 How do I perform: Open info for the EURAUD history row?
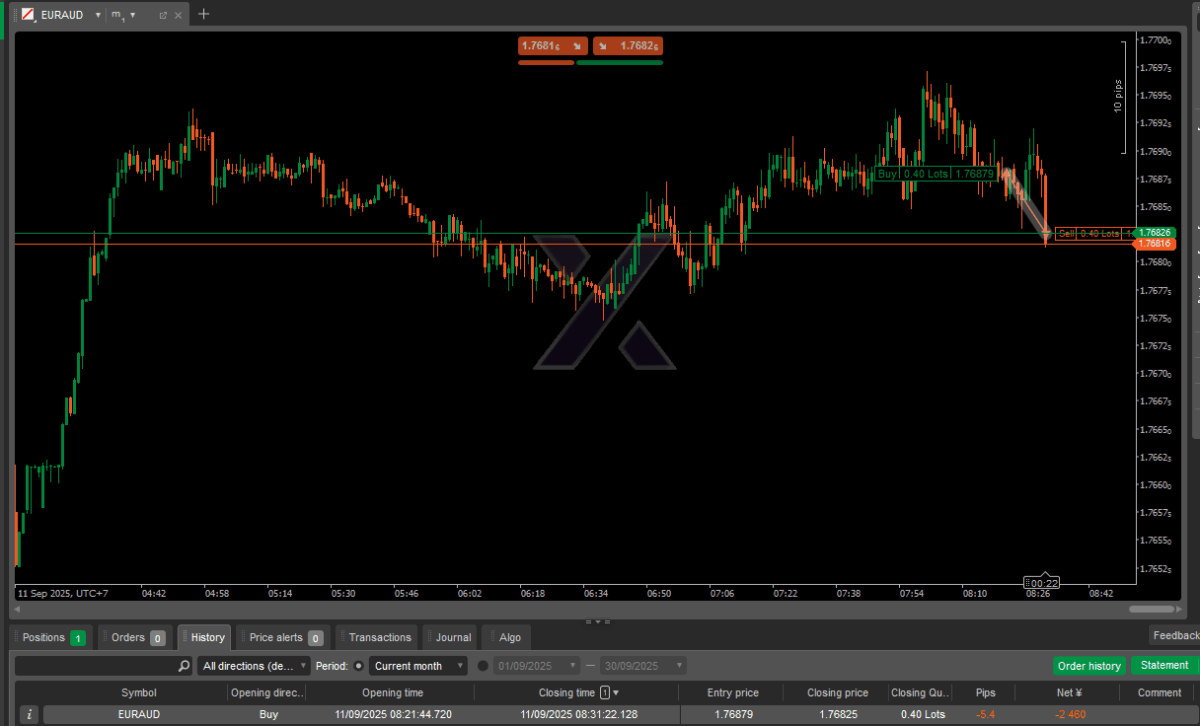30,714
